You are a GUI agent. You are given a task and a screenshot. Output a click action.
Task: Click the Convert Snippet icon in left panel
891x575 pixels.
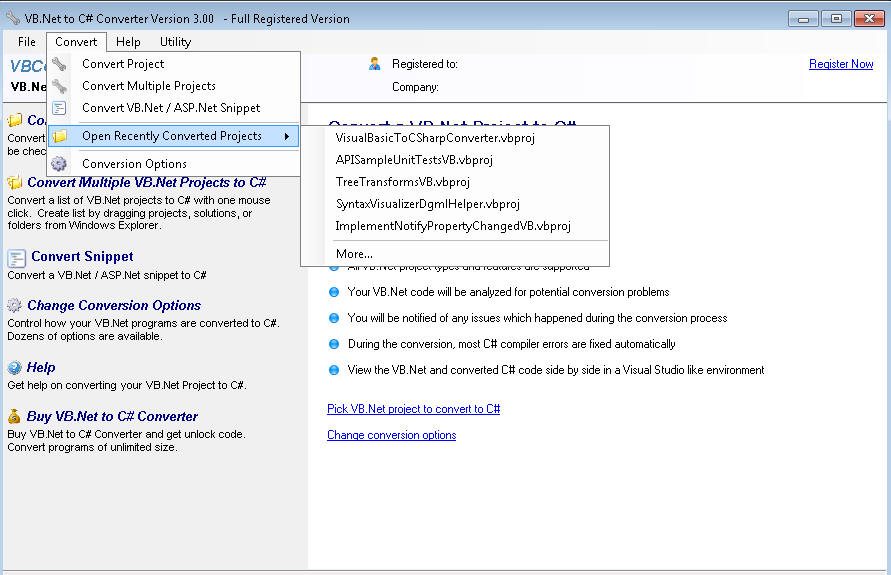coord(16,257)
